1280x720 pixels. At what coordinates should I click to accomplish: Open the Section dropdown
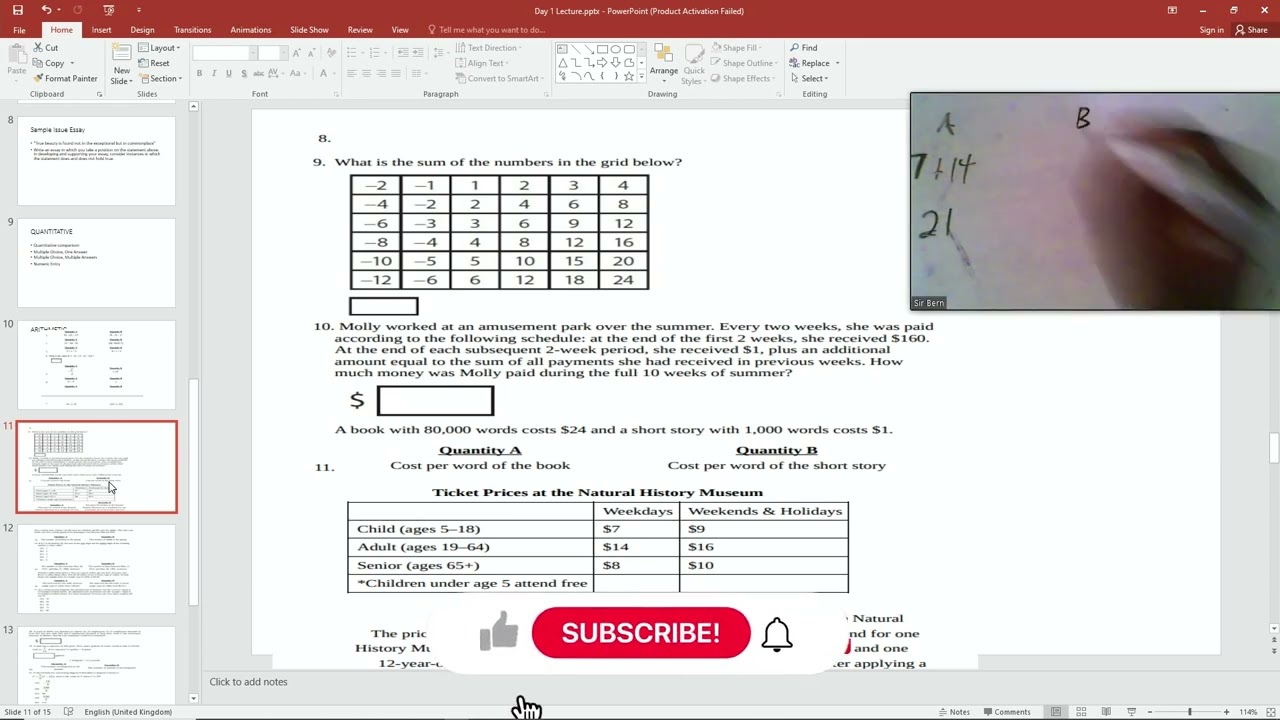tap(160, 78)
